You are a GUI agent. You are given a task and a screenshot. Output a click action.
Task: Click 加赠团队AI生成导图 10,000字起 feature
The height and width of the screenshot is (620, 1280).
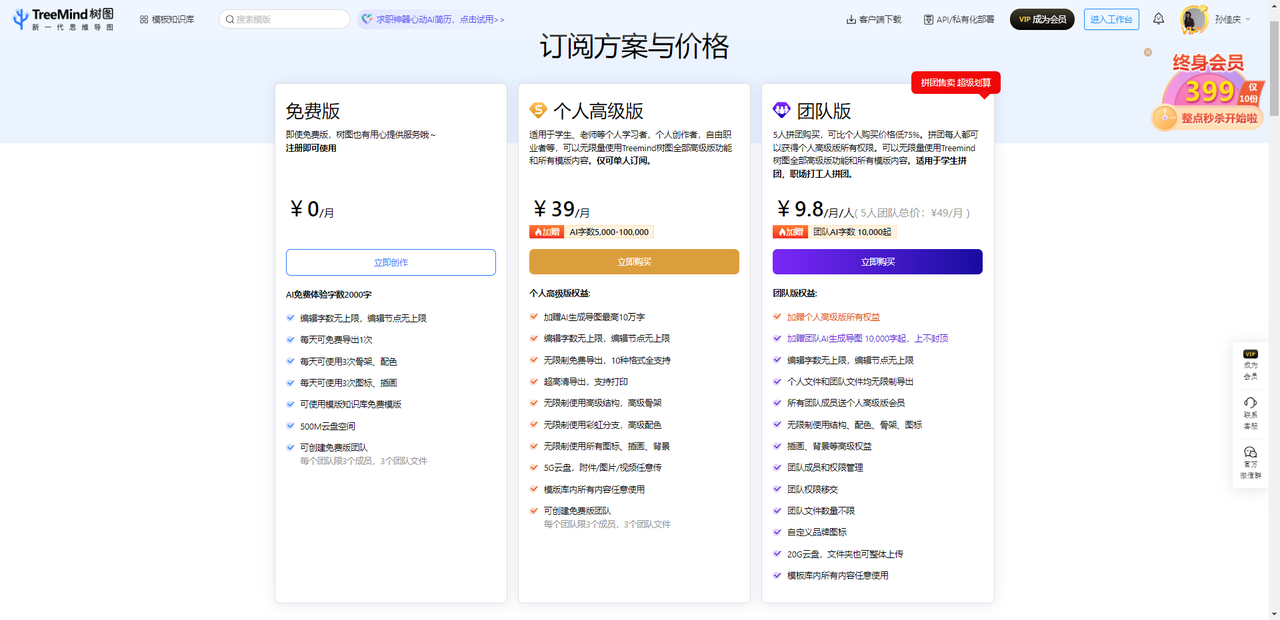coord(868,339)
